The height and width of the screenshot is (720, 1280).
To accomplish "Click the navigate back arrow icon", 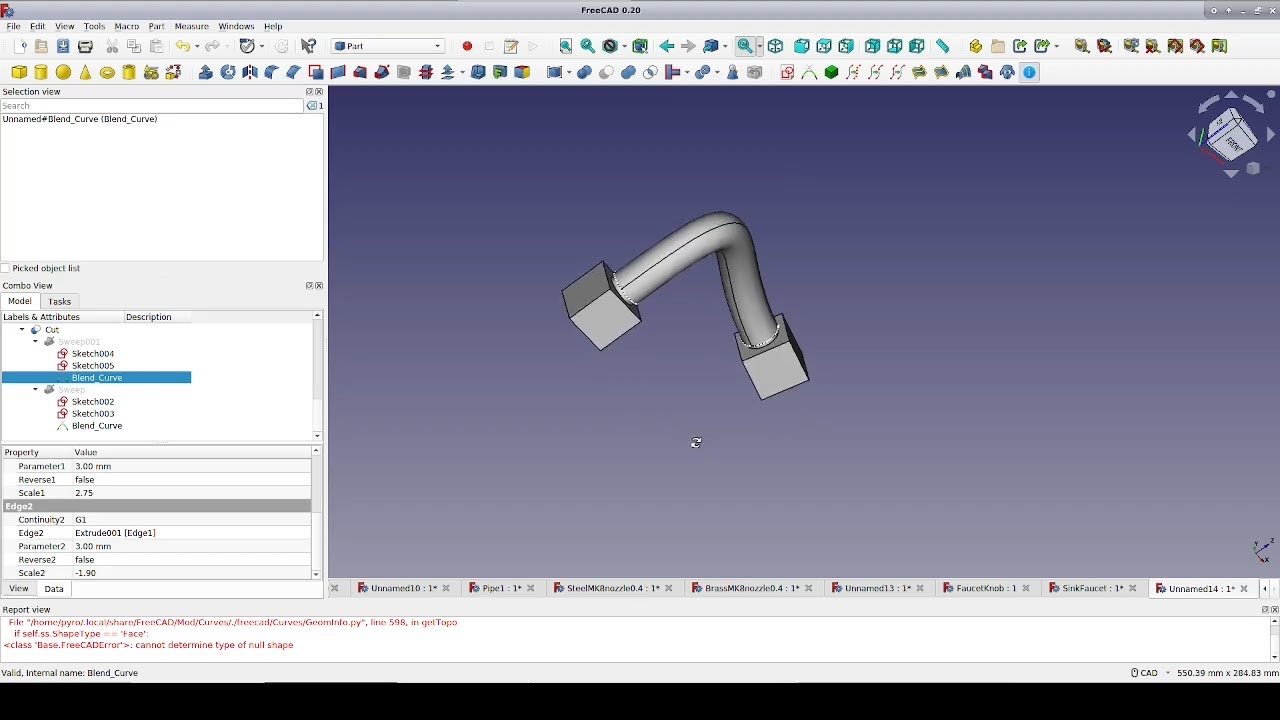I will pyautogui.click(x=666, y=46).
